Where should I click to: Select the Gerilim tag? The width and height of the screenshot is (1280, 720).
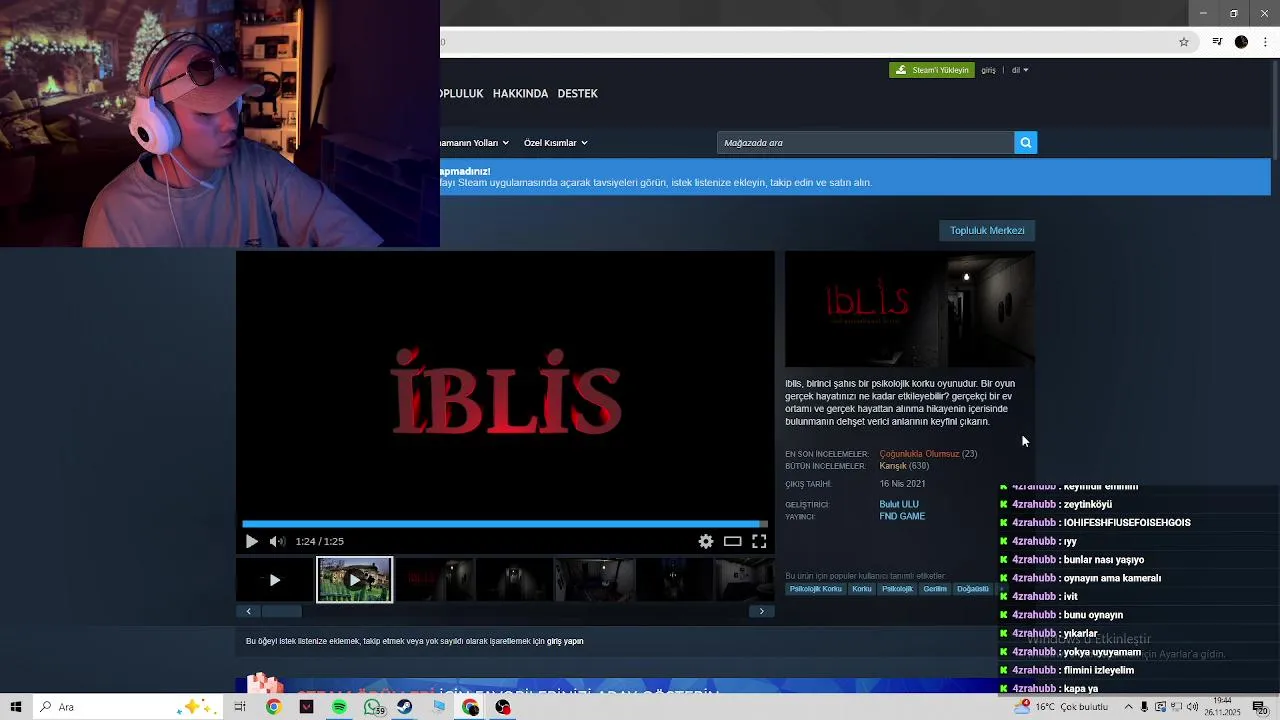pyautogui.click(x=935, y=589)
